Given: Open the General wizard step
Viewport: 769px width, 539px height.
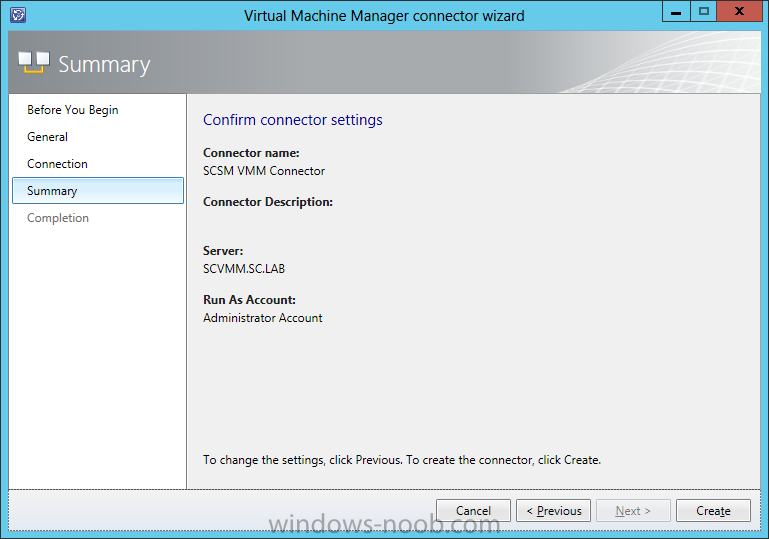Looking at the screenshot, I should (x=48, y=137).
